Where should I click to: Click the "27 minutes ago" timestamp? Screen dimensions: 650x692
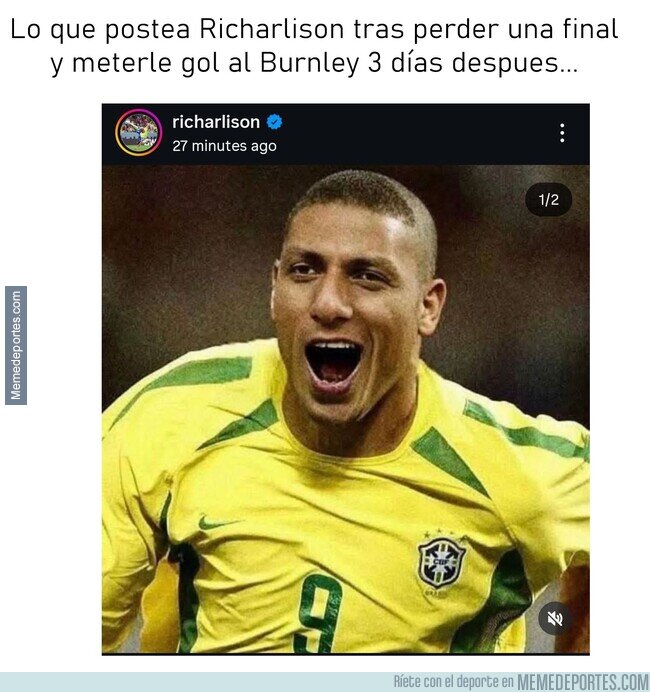pos(224,146)
